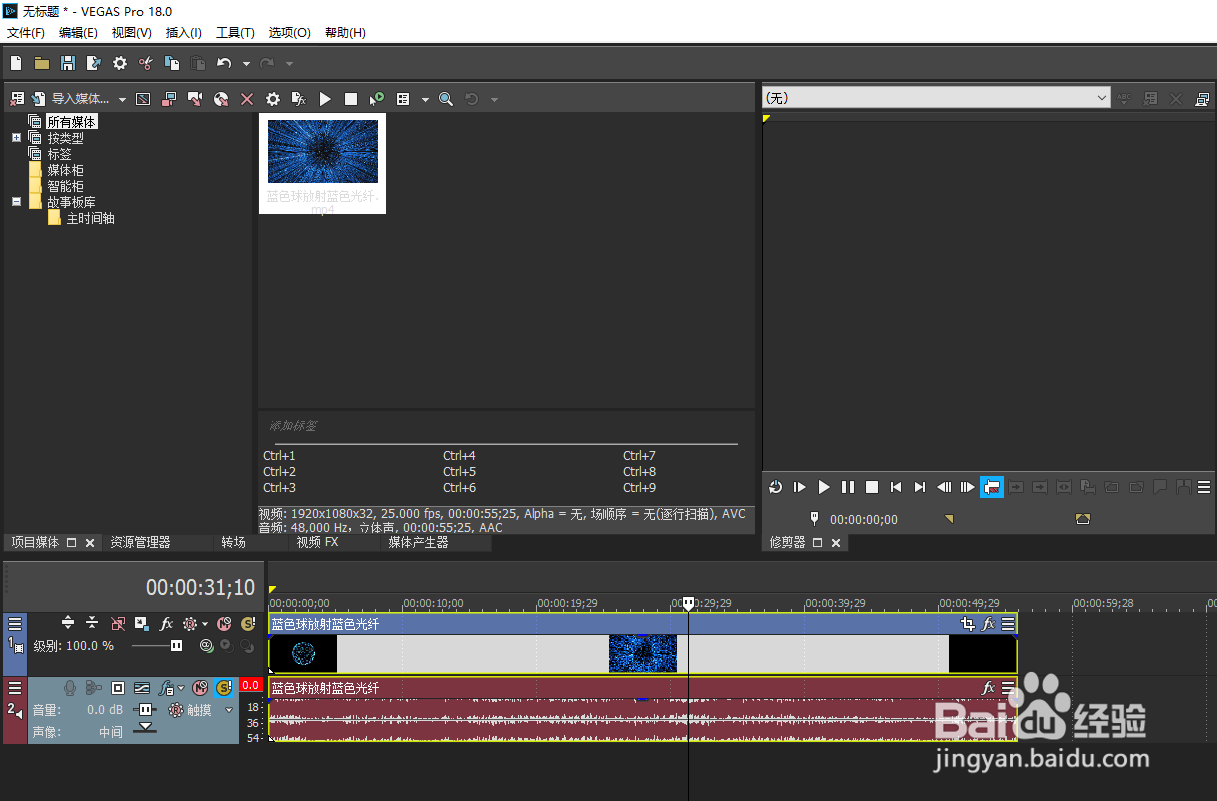The width and height of the screenshot is (1217, 801).
Task: Switch to the 转场 tab
Action: click(x=233, y=542)
